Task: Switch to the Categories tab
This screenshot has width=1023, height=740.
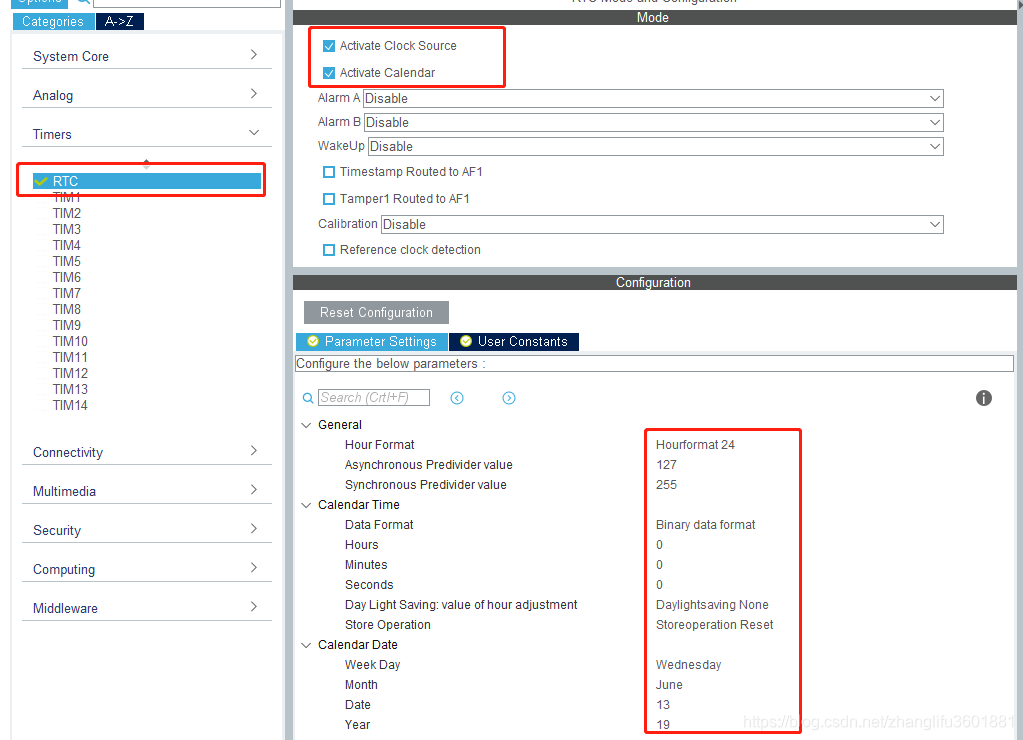Action: pyautogui.click(x=53, y=22)
